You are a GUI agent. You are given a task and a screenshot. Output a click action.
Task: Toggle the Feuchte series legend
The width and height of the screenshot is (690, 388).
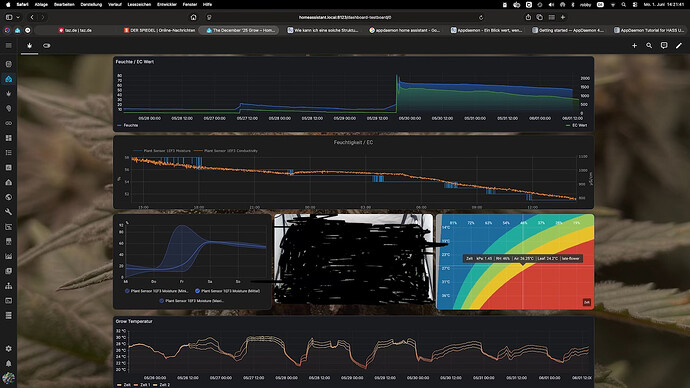(x=128, y=125)
